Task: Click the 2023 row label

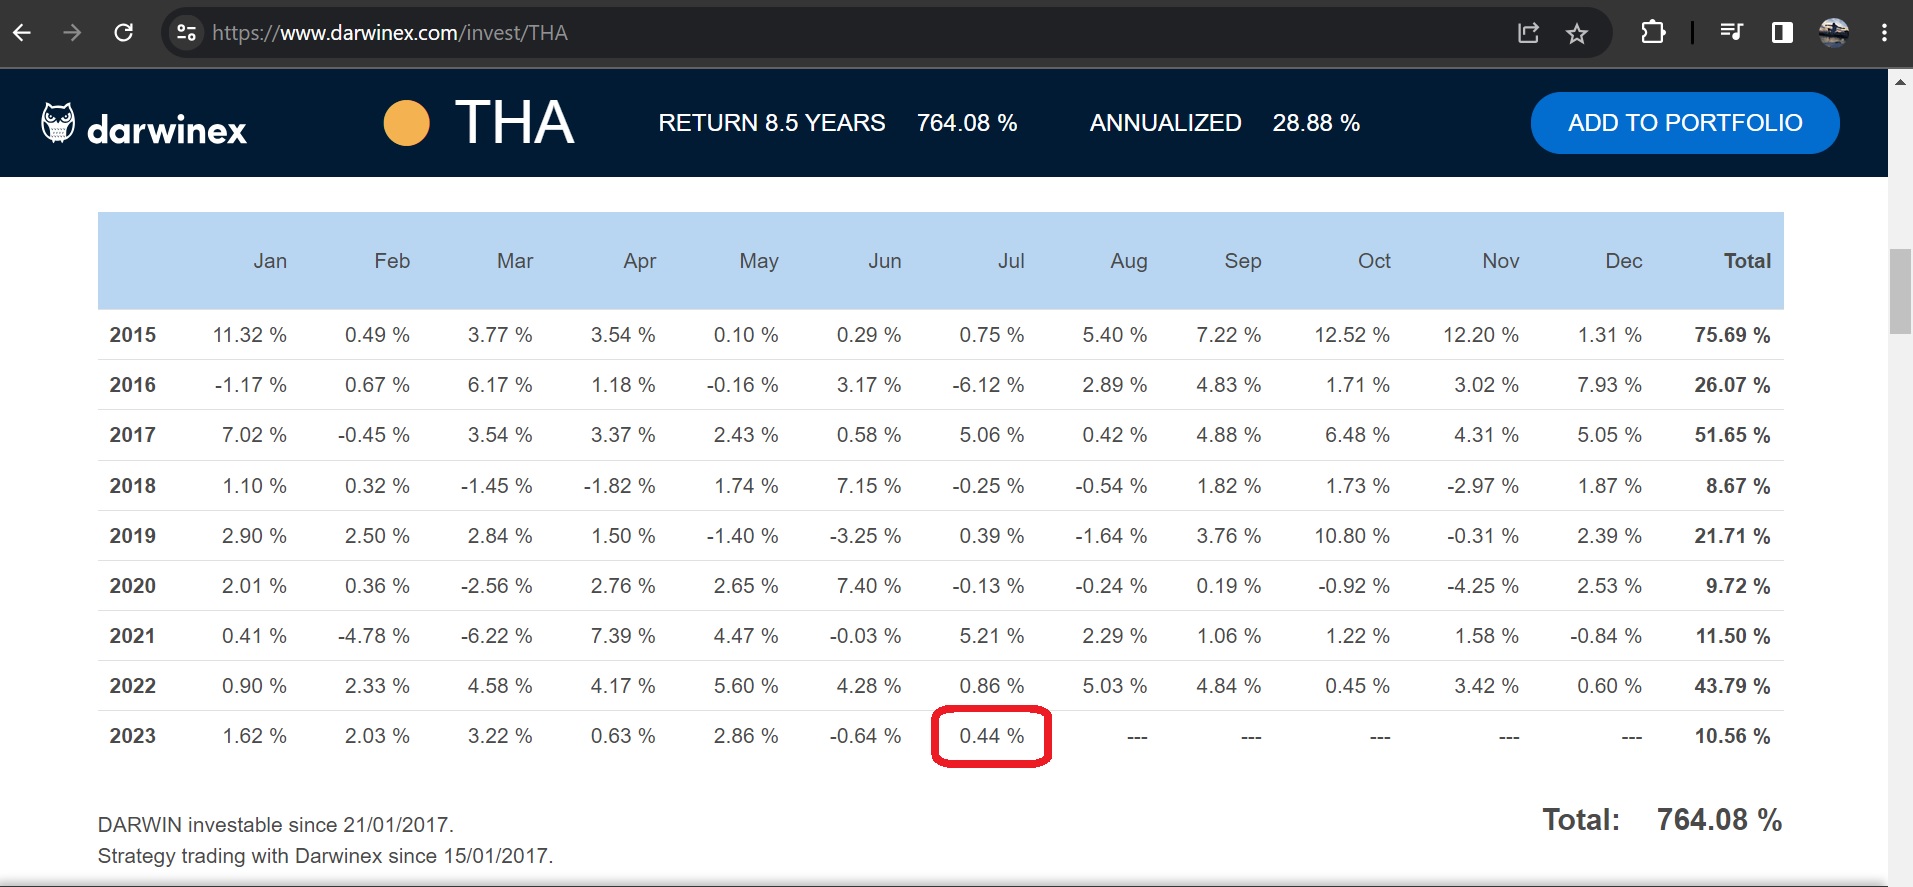Action: point(133,737)
